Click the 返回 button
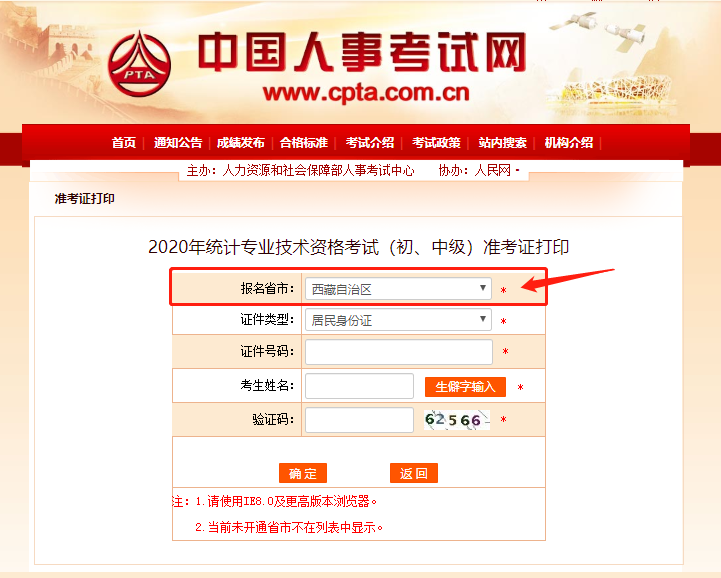 [x=414, y=473]
